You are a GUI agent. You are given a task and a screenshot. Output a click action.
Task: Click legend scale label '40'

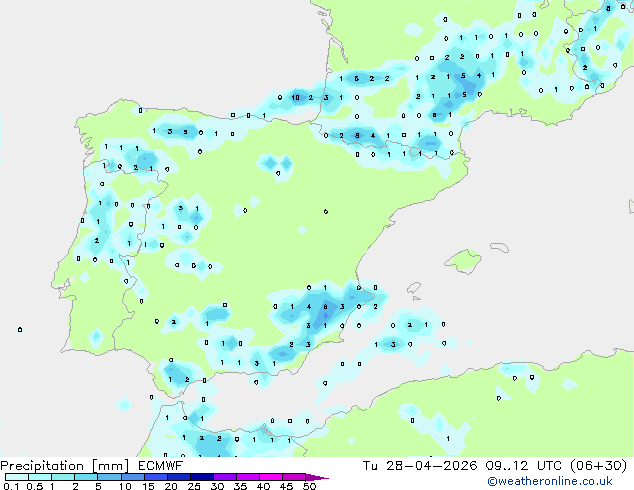click(263, 486)
